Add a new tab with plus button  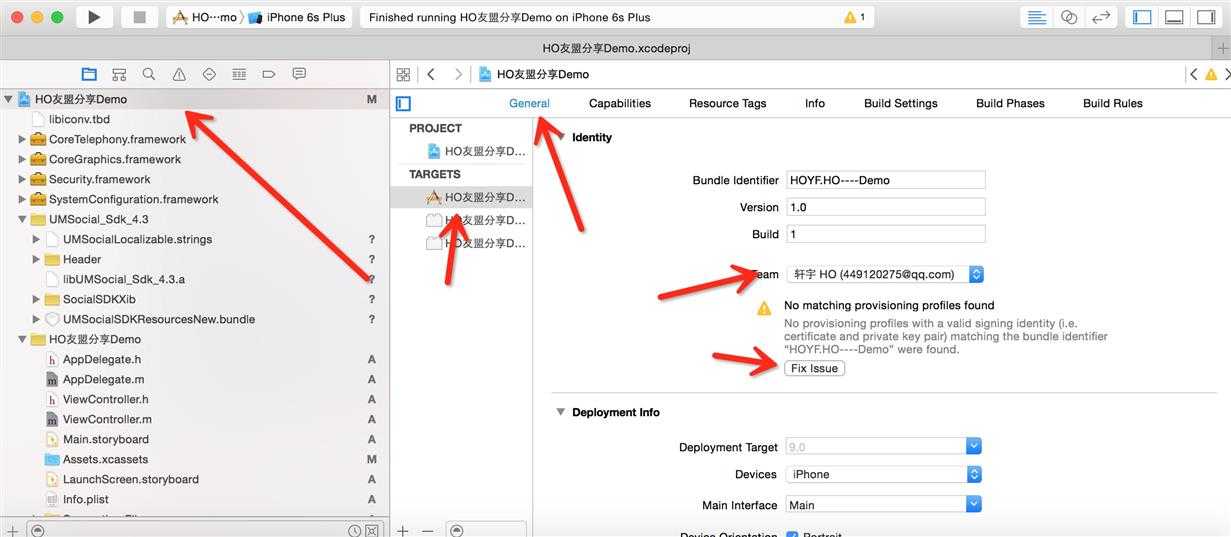1222,48
